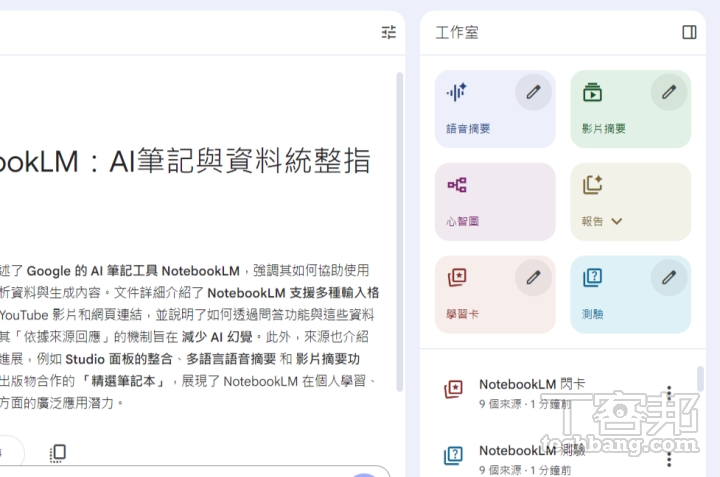
Task: Customize 學習卡 with the pencil icon
Action: [533, 278]
